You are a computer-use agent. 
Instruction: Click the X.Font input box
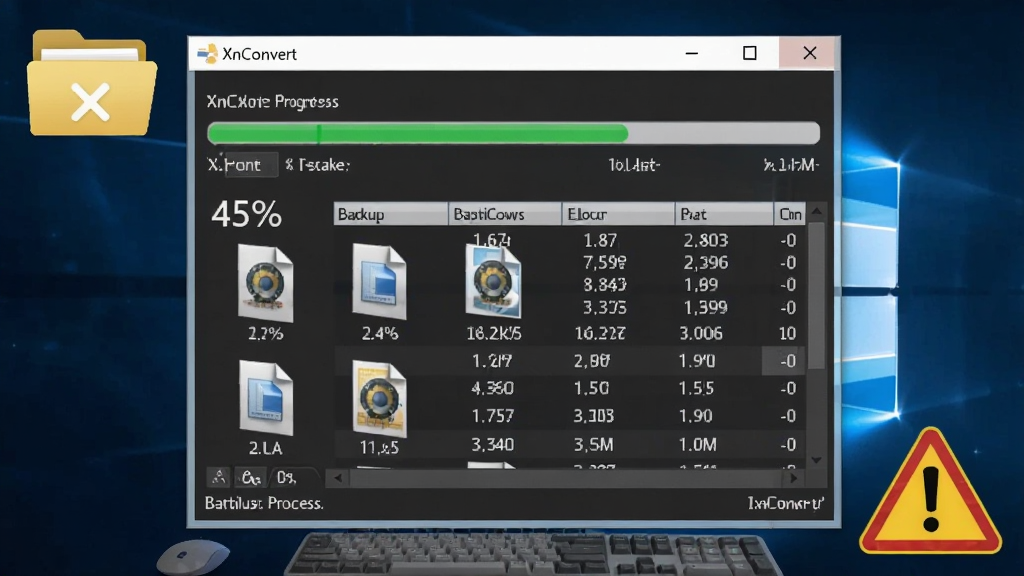point(251,165)
